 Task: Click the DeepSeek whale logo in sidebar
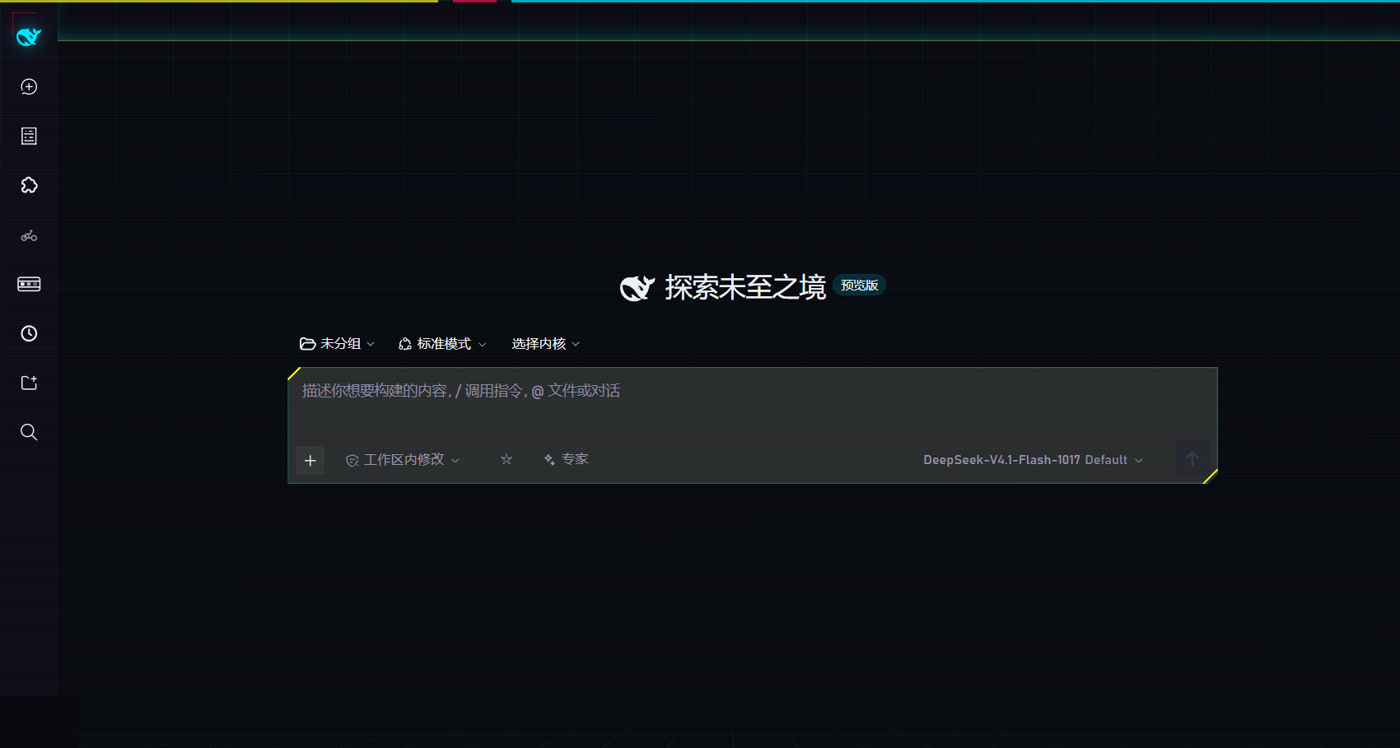(x=29, y=37)
